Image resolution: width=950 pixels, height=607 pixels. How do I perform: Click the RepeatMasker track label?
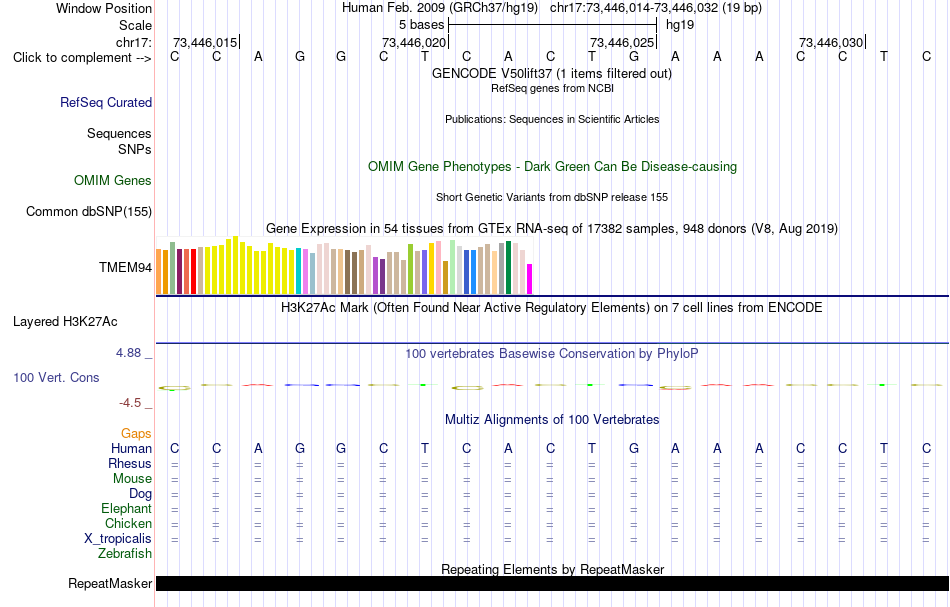pyautogui.click(x=110, y=583)
